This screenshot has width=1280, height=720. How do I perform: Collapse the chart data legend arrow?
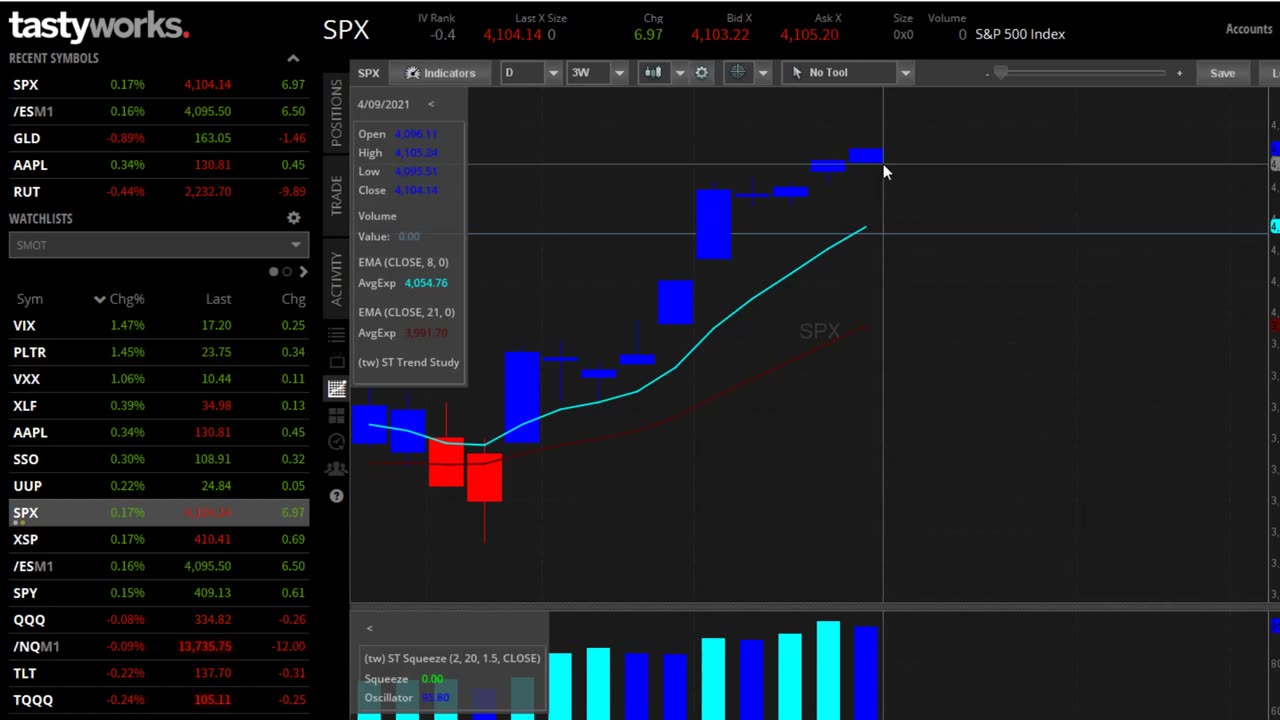pyautogui.click(x=431, y=104)
